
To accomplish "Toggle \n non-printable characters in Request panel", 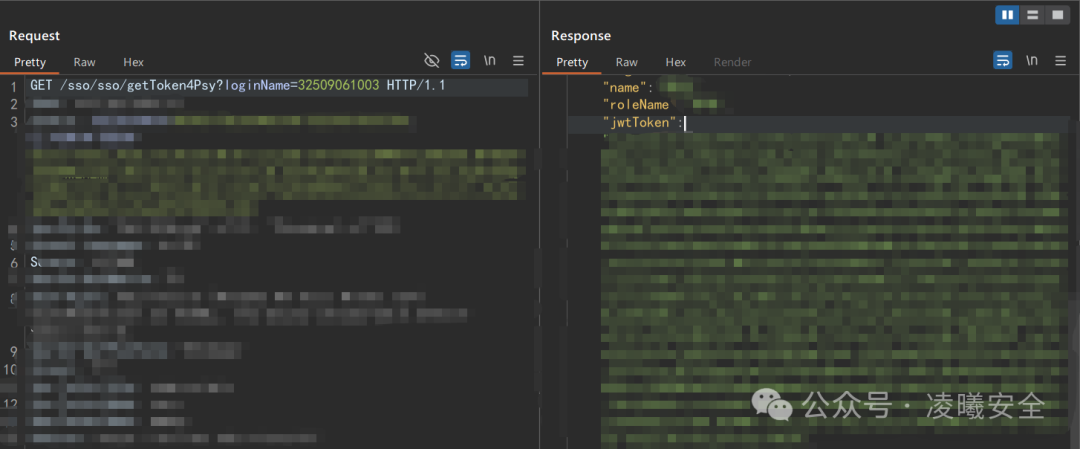I will [x=490, y=61].
